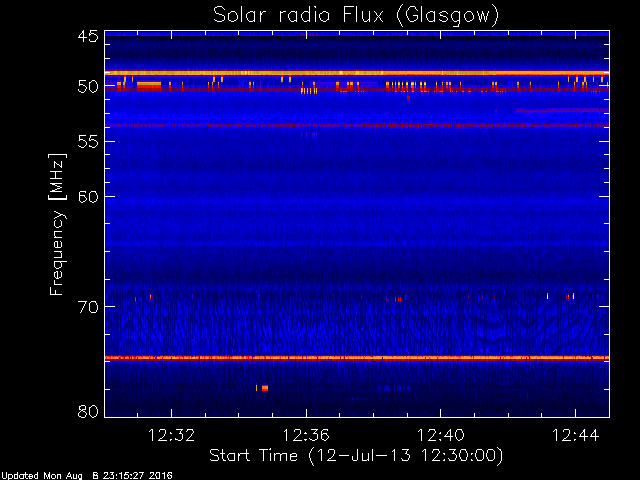Click the 55 frequency tick label
The image size is (640, 480).
click(x=88, y=142)
